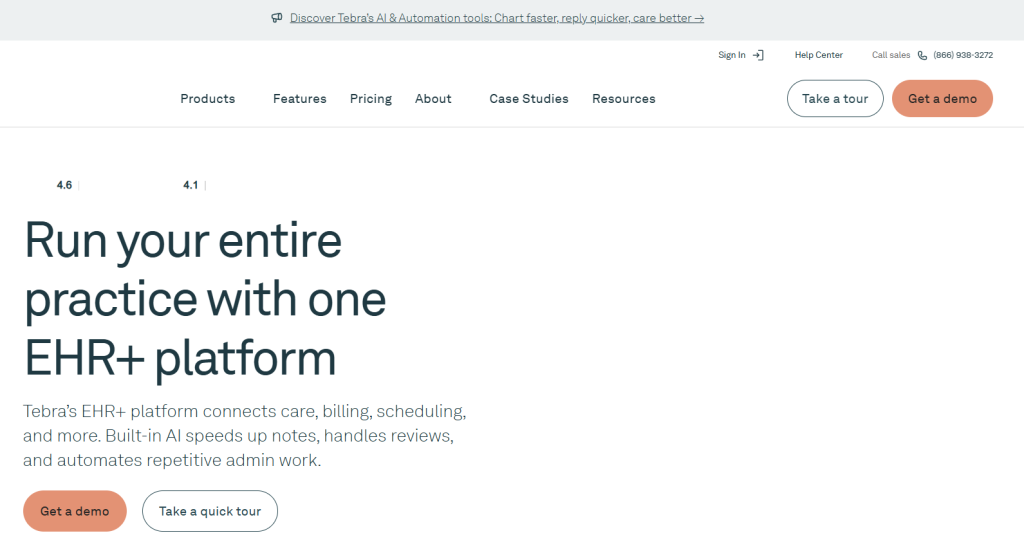The width and height of the screenshot is (1024, 540).
Task: Open the Resources menu
Action: pyautogui.click(x=624, y=99)
